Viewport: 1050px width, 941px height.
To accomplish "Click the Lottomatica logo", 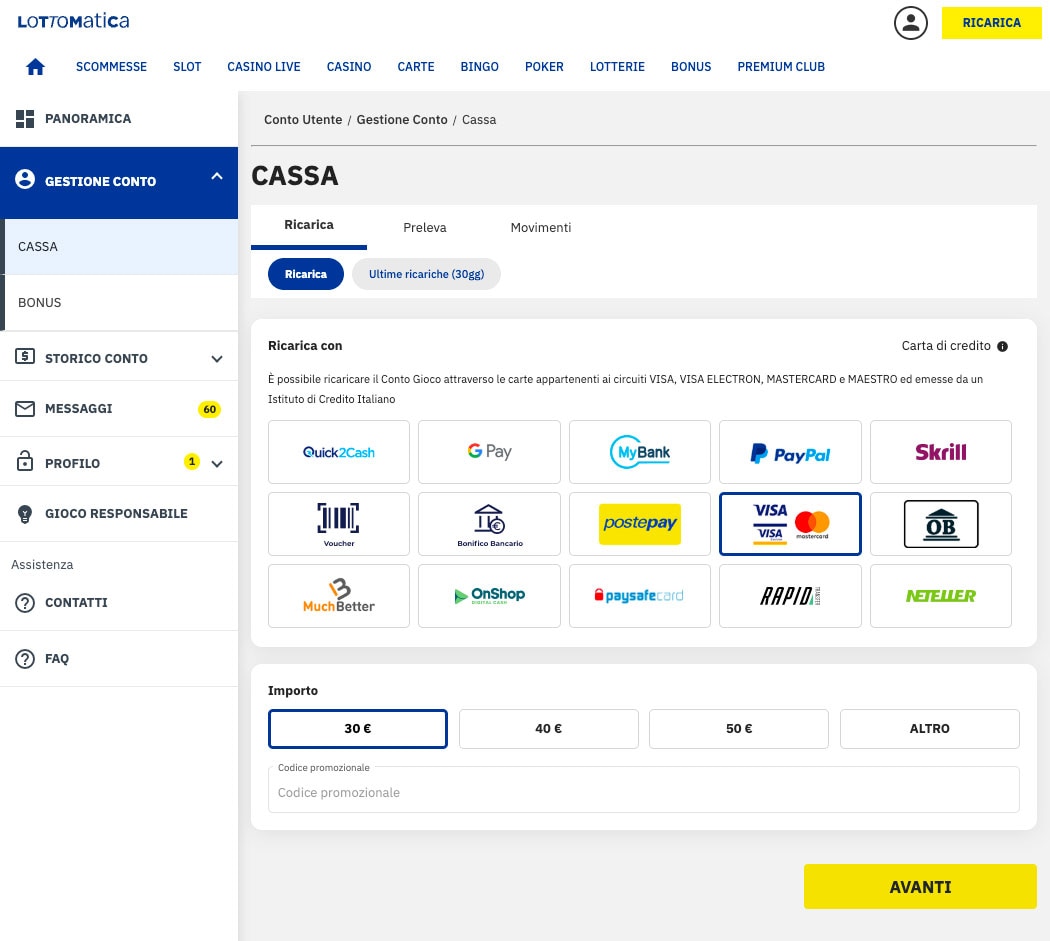I will coord(73,21).
